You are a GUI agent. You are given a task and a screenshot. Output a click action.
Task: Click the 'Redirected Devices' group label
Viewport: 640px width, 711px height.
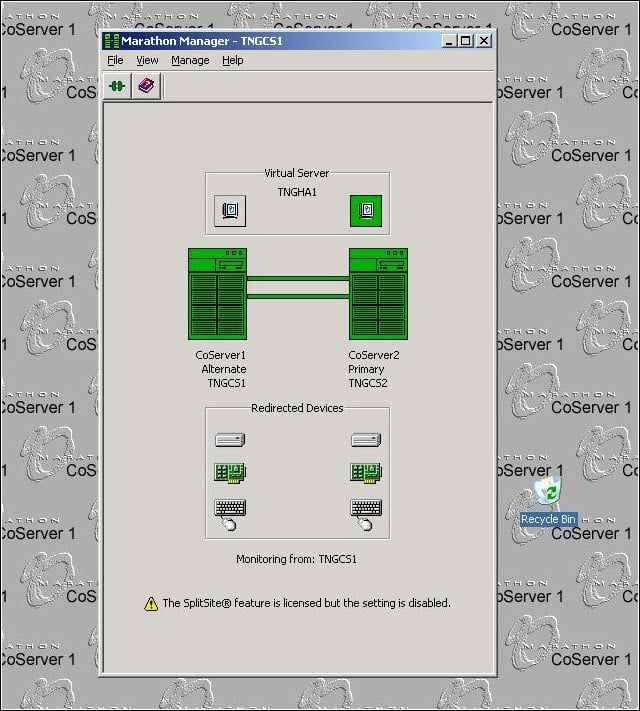coord(297,408)
